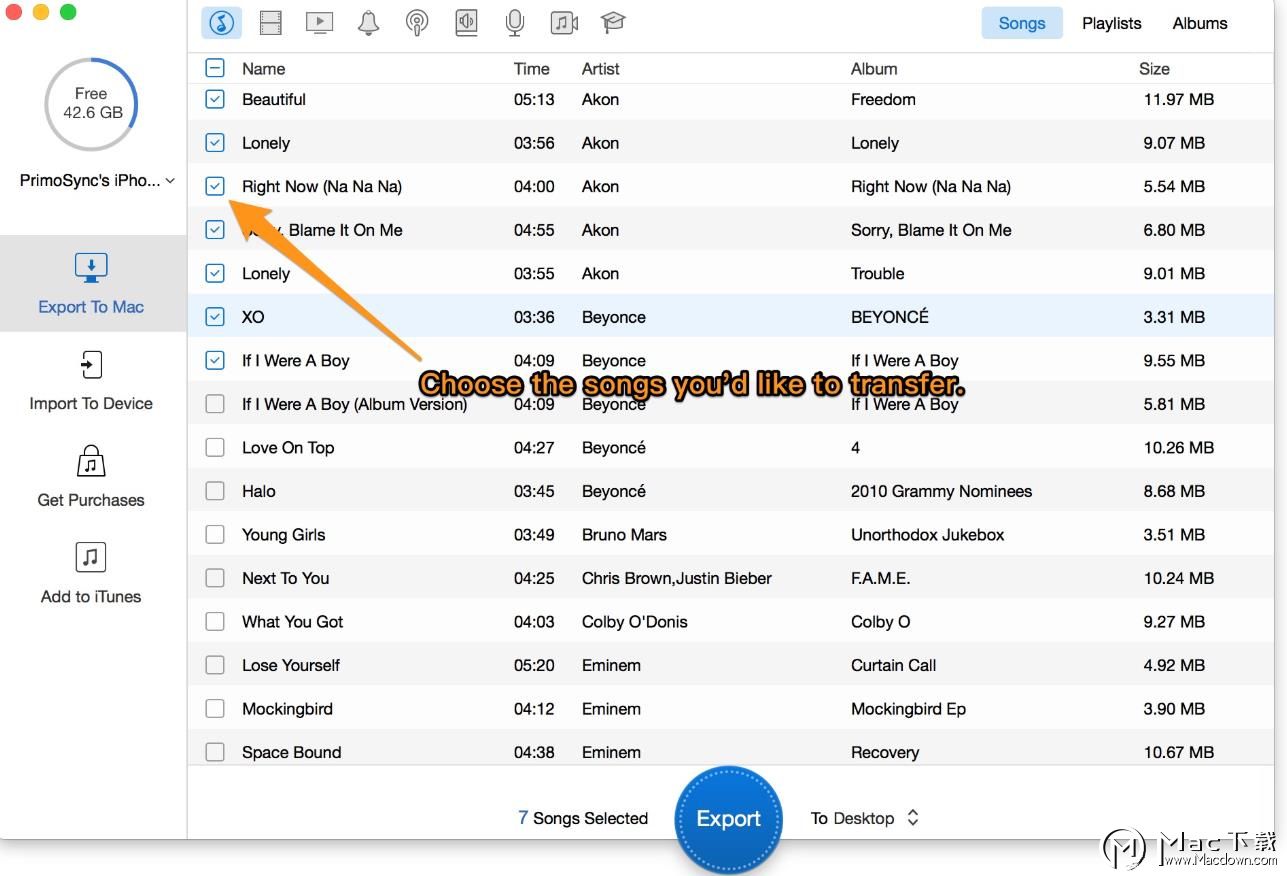1287x876 pixels.
Task: Uncheck the If I Were A Boy 9.55 MB checkbox
Action: [x=215, y=360]
